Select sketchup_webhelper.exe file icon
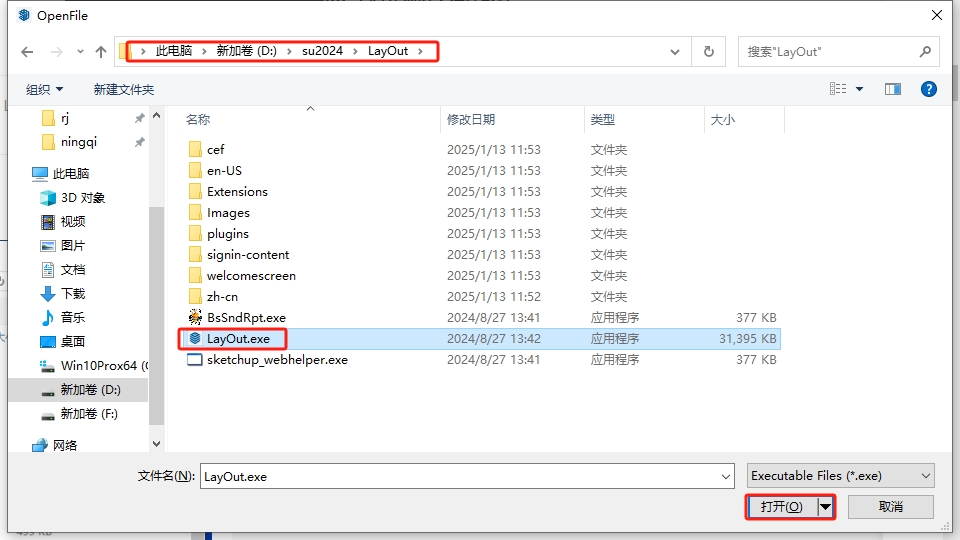Screen dimensions: 960x540 point(195,359)
